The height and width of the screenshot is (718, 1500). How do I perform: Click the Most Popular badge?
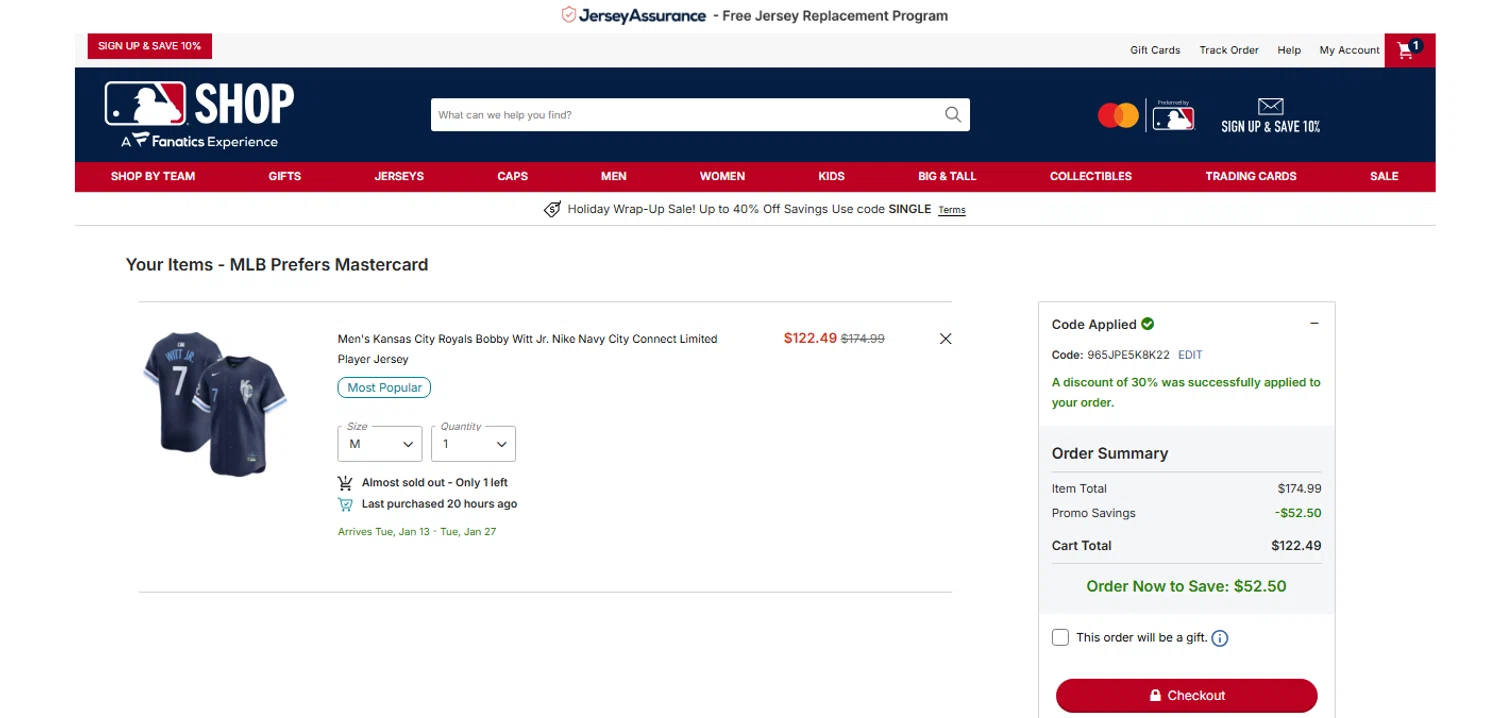pos(384,387)
